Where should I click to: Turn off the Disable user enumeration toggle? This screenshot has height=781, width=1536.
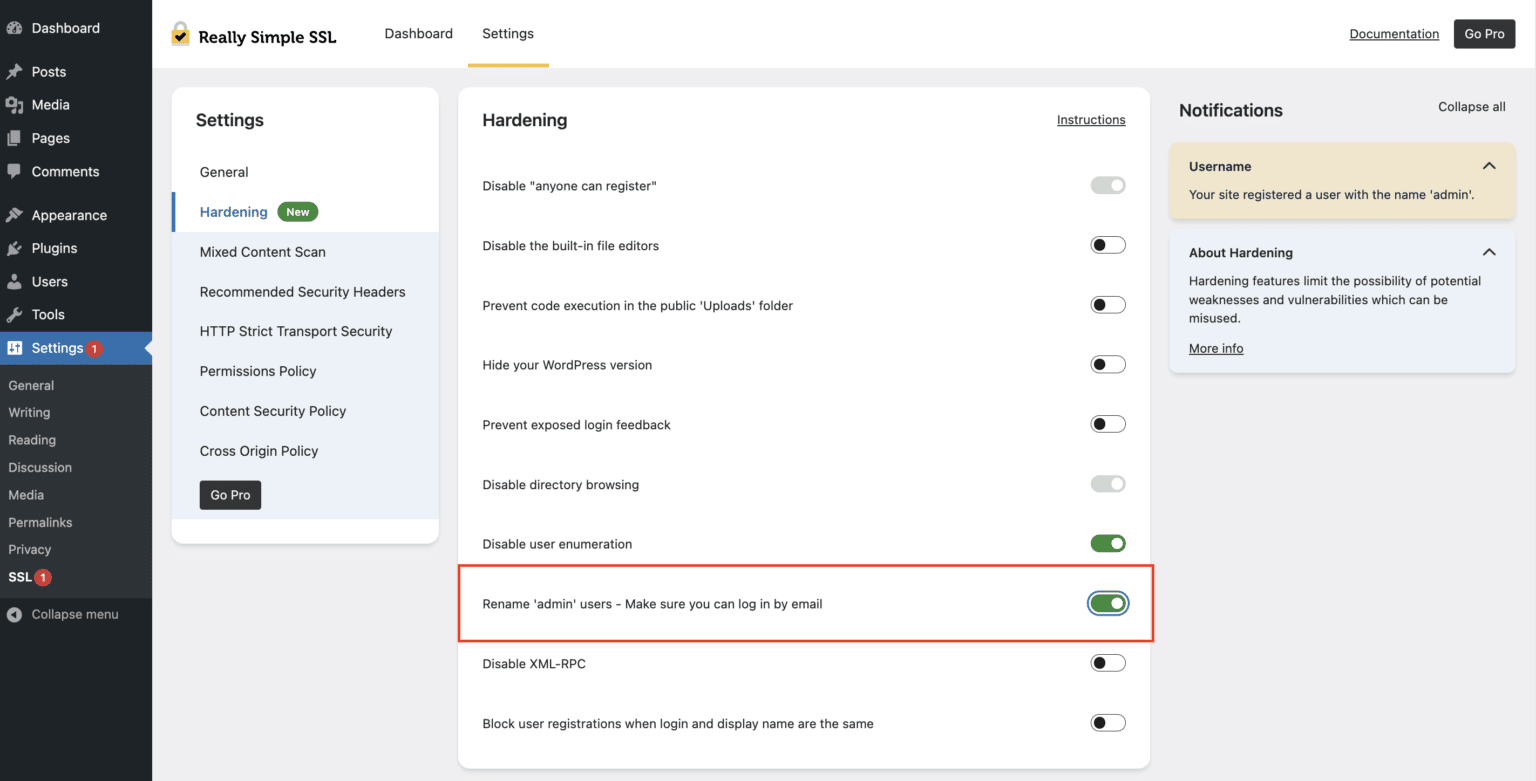pos(1108,543)
